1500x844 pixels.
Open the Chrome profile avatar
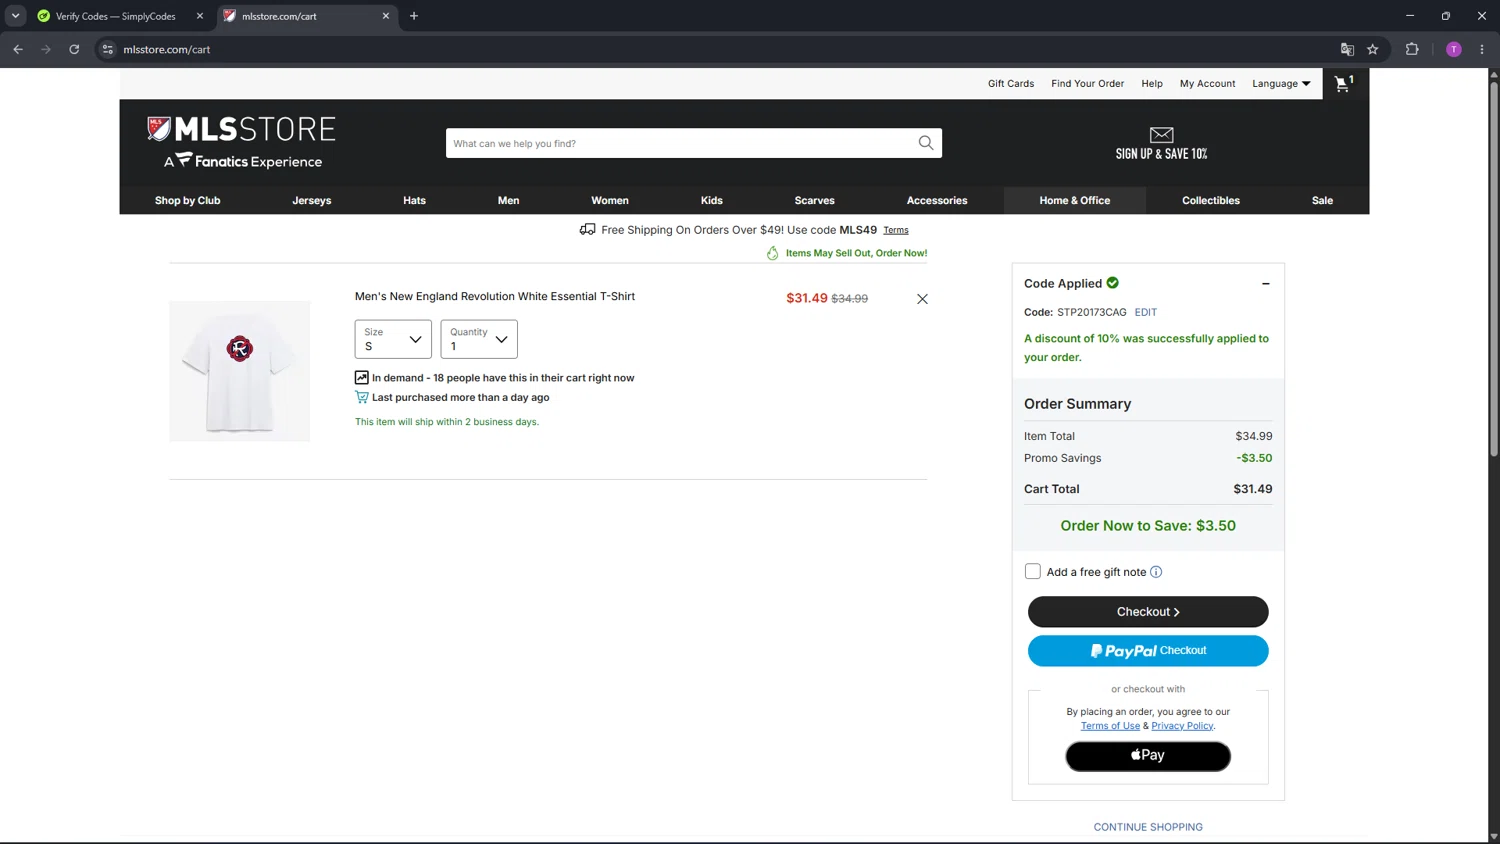point(1454,49)
